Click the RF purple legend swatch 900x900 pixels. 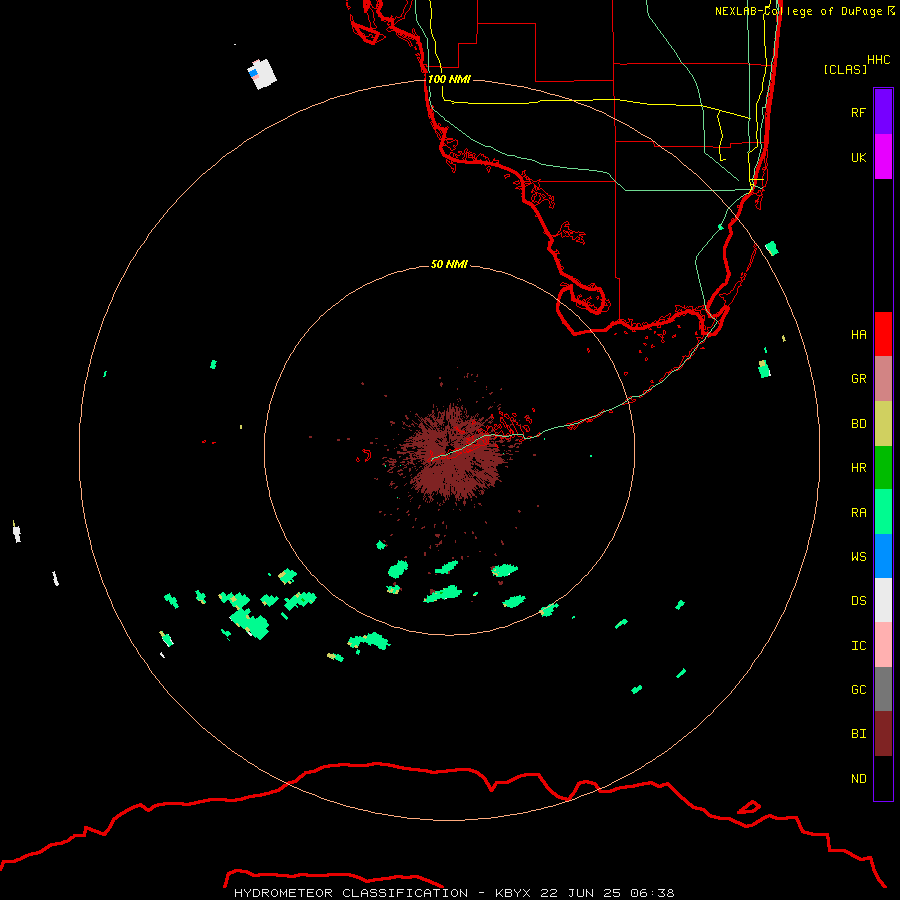883,112
